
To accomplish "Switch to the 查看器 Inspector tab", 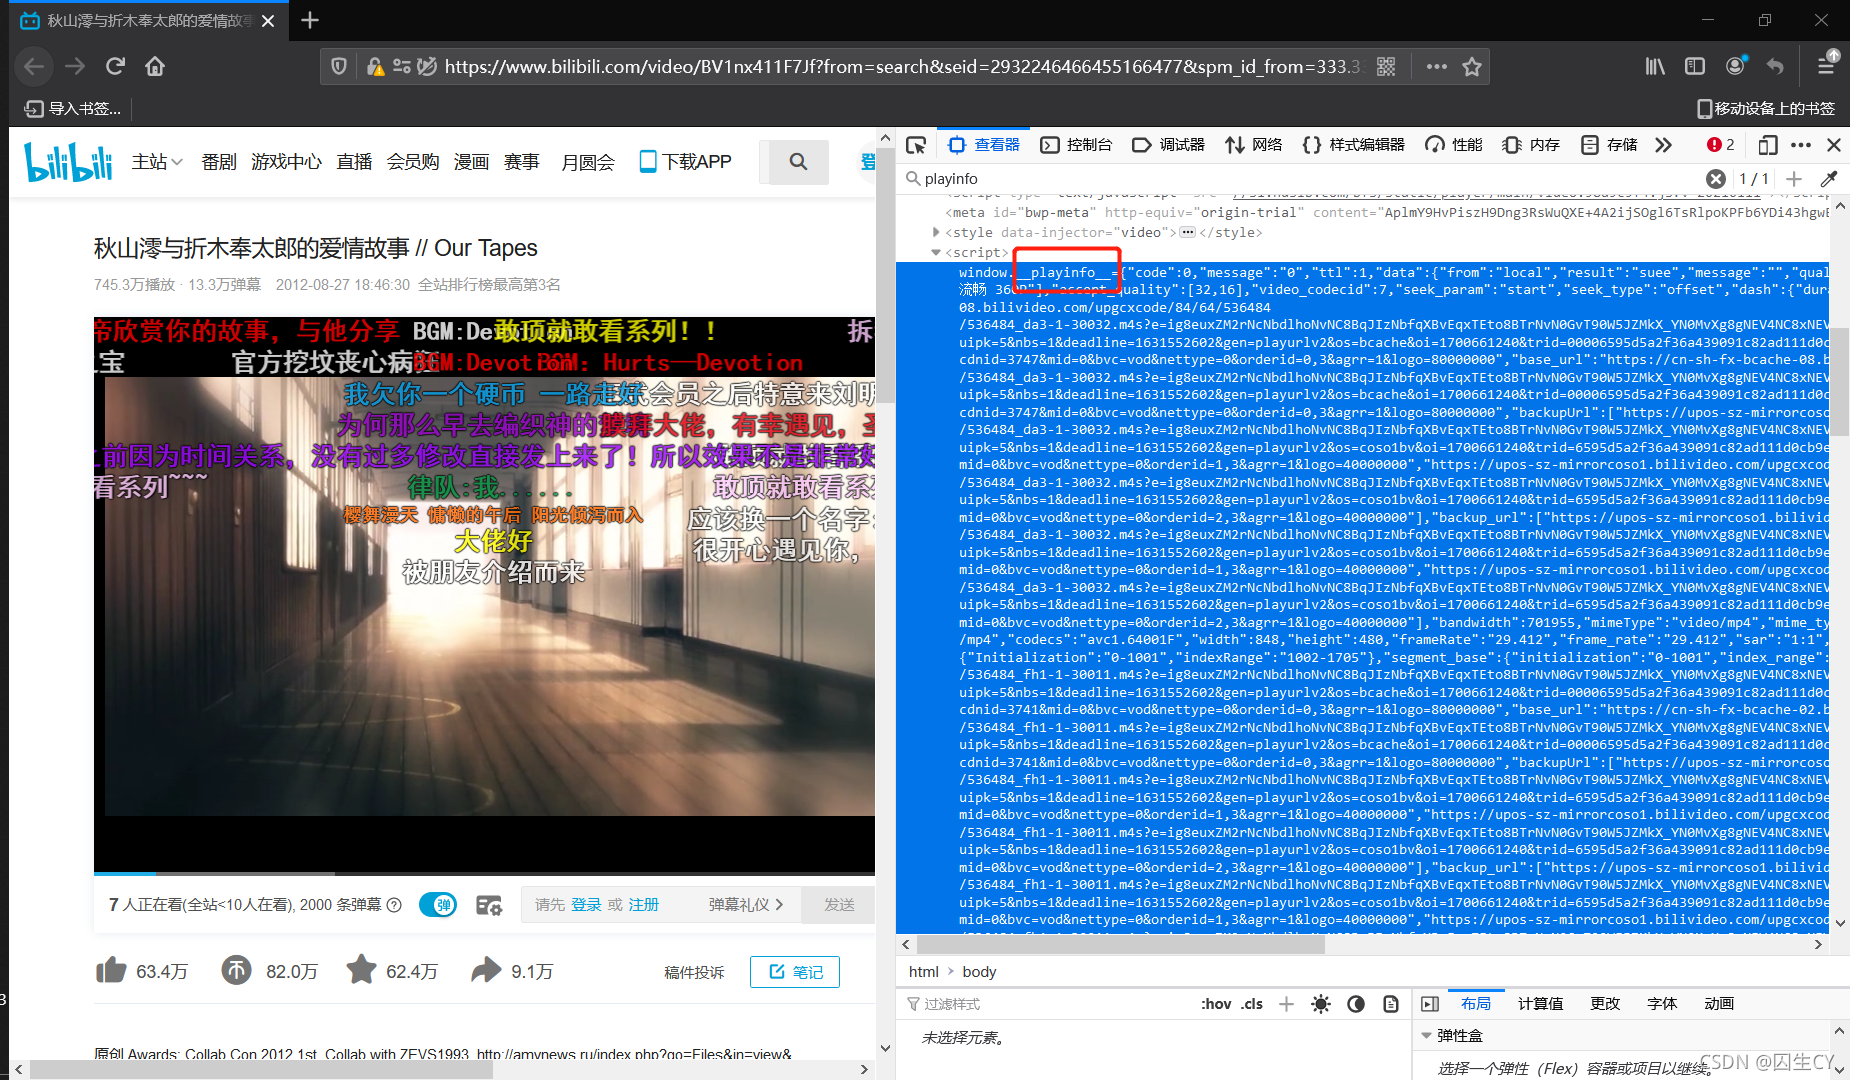I will [x=984, y=145].
